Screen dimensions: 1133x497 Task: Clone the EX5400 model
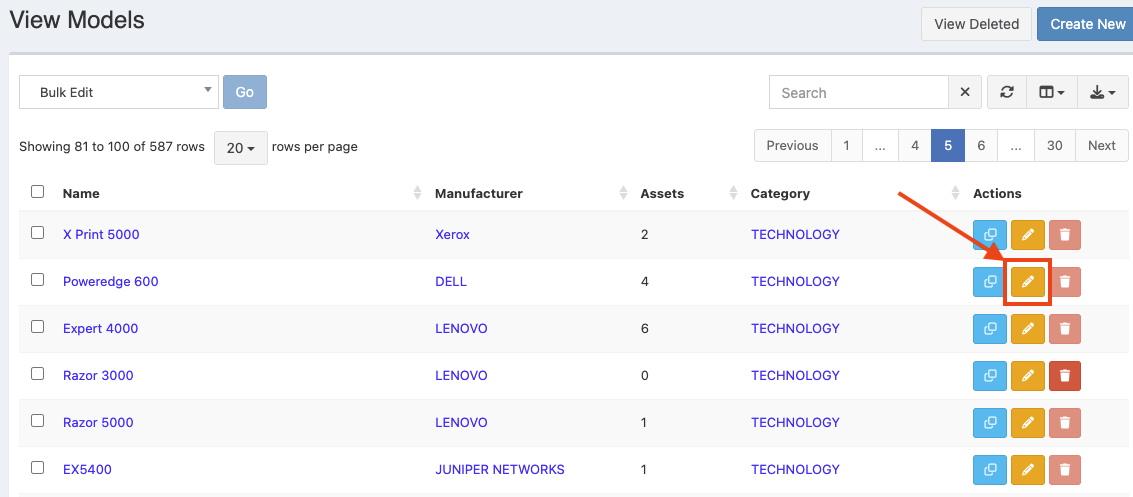tap(990, 469)
